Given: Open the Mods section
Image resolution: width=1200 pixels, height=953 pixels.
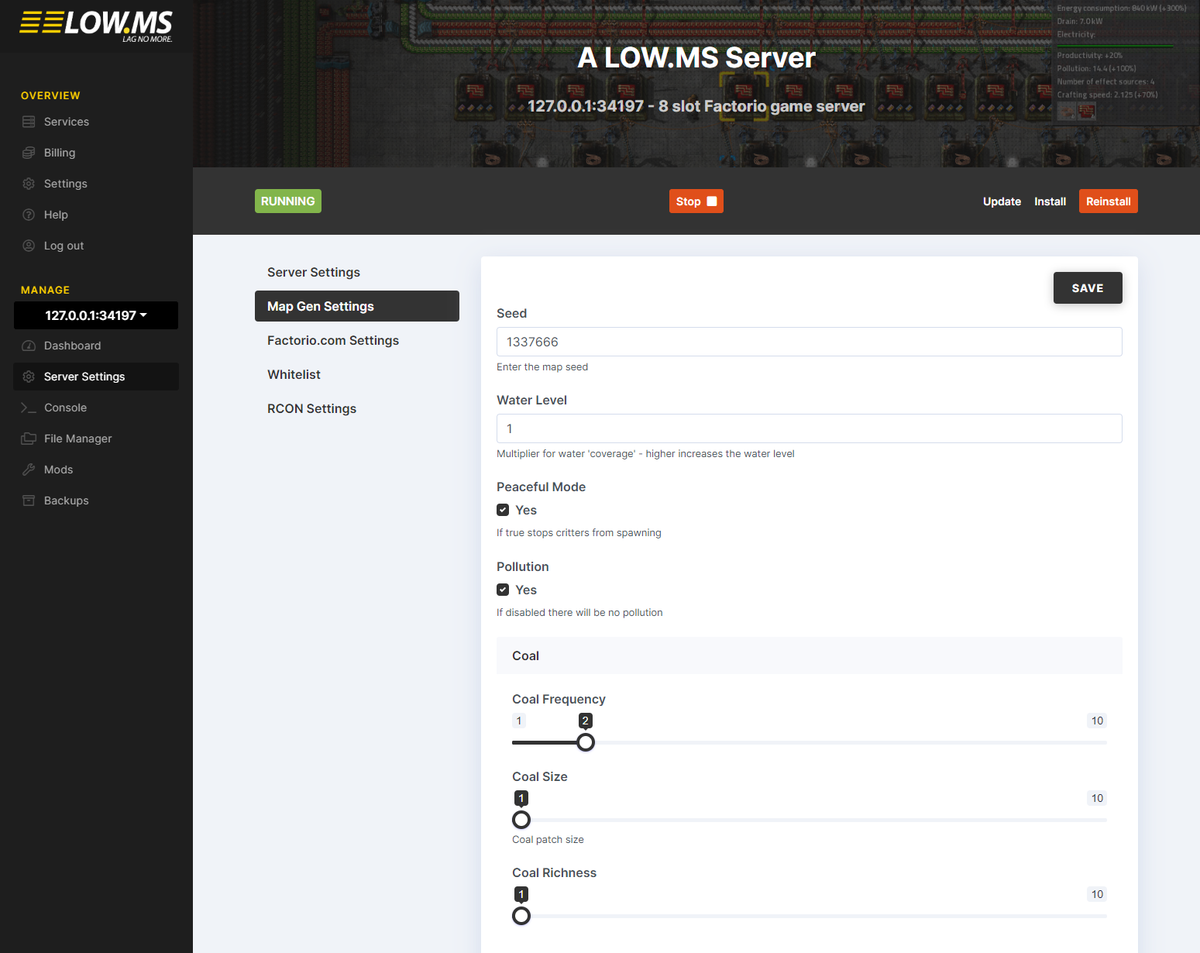Looking at the screenshot, I should (x=60, y=469).
